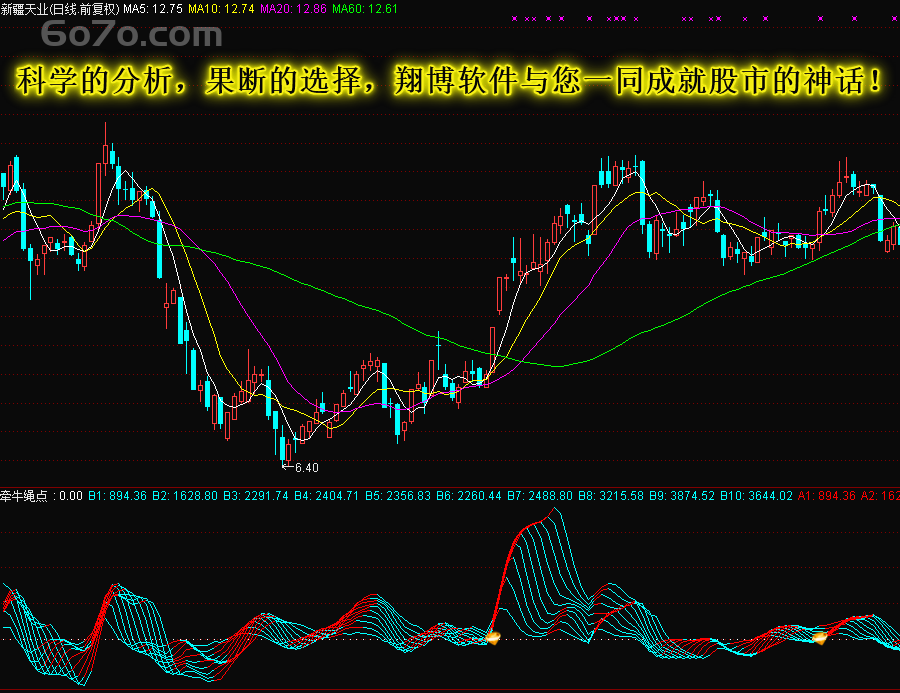The height and width of the screenshot is (693, 900).
Task: Click the 6.40 lowest price label
Action: click(307, 468)
